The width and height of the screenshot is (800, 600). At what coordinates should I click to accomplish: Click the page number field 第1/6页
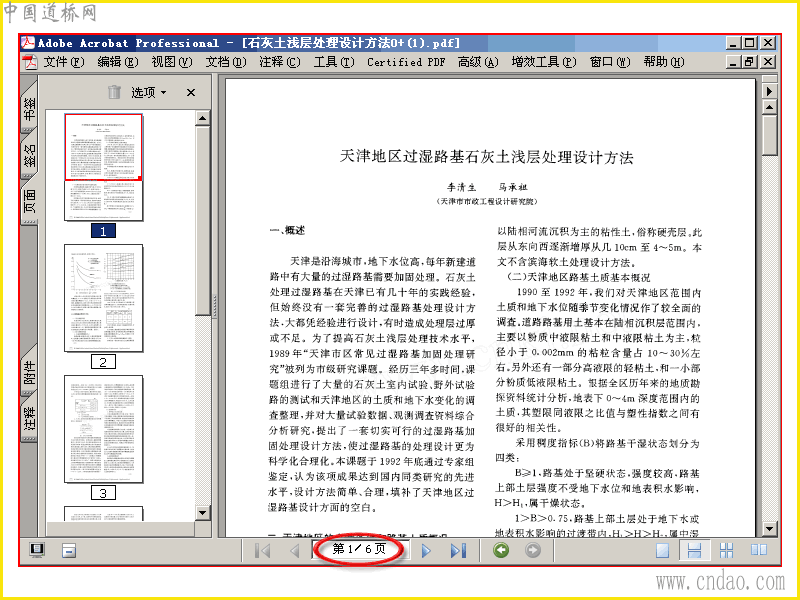pyautogui.click(x=359, y=549)
